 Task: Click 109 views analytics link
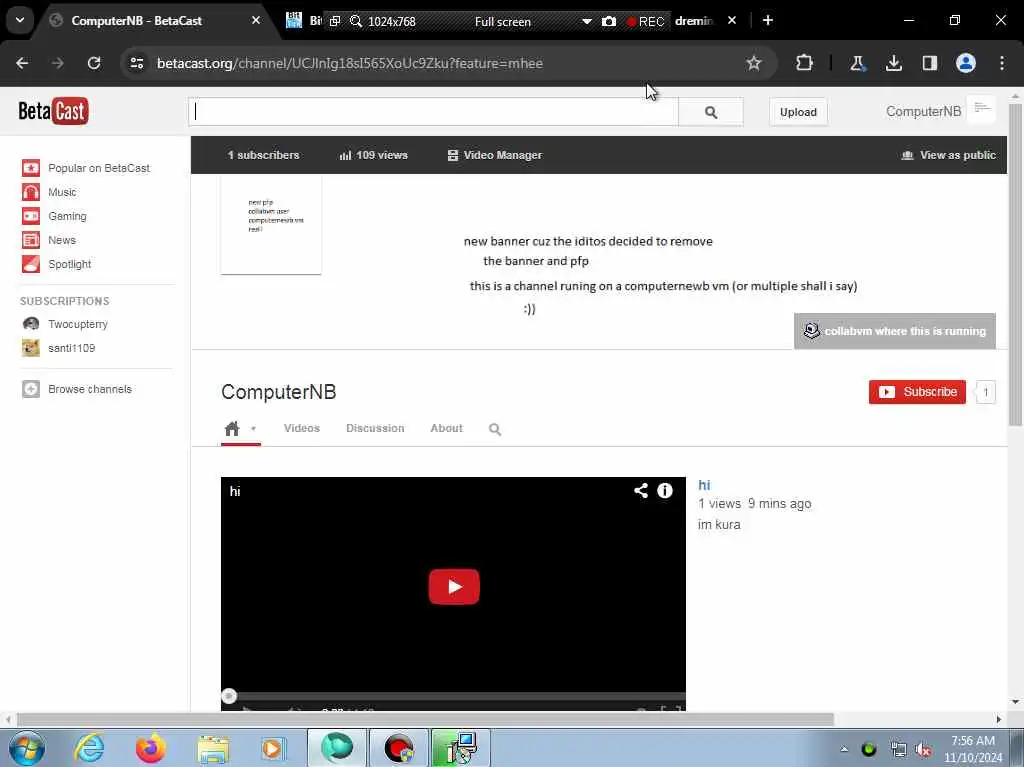pos(374,155)
